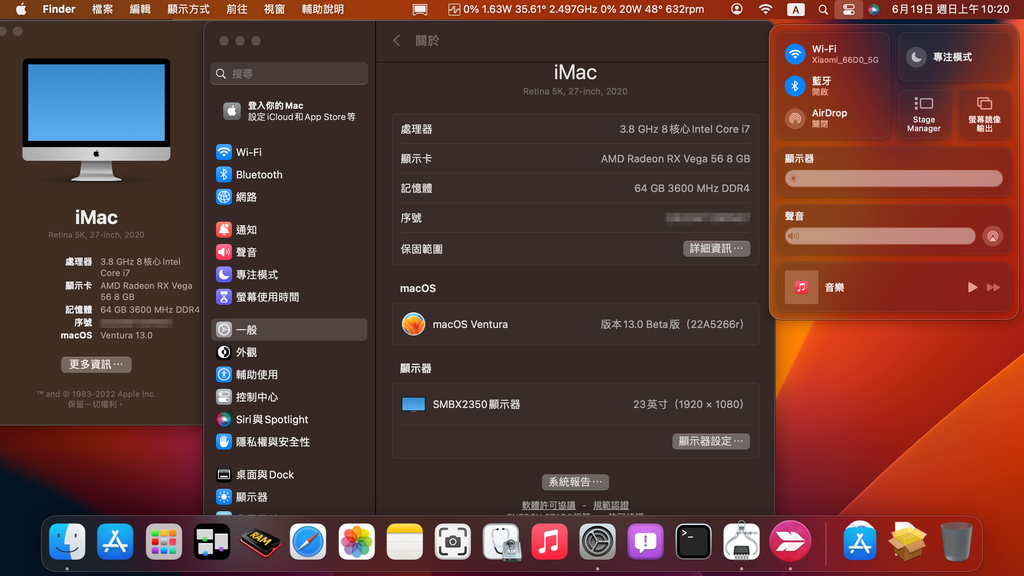Screen dimensions: 1024x576
Task: Select 桌面與 Dock in the settings sidebar
Action: point(289,475)
